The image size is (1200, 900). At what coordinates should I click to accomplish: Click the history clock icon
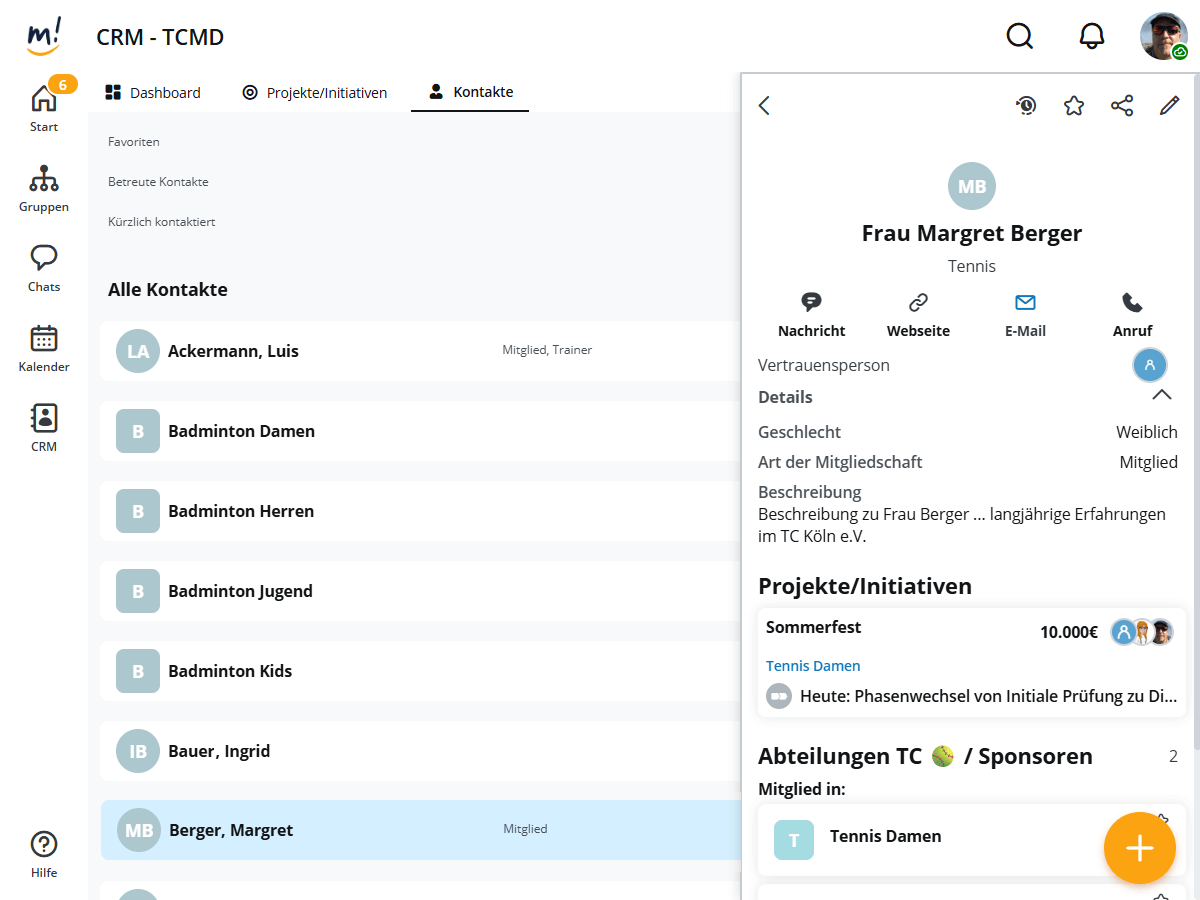pyautogui.click(x=1026, y=106)
